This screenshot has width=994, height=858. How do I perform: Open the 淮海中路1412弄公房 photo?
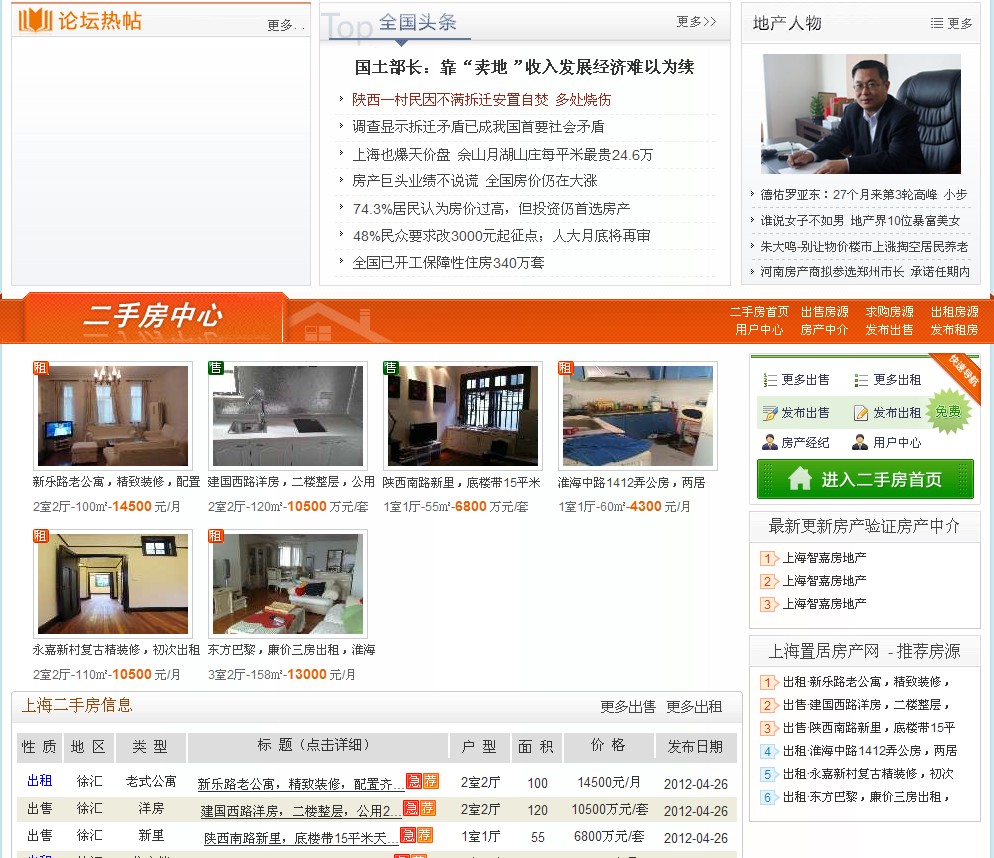pyautogui.click(x=638, y=416)
